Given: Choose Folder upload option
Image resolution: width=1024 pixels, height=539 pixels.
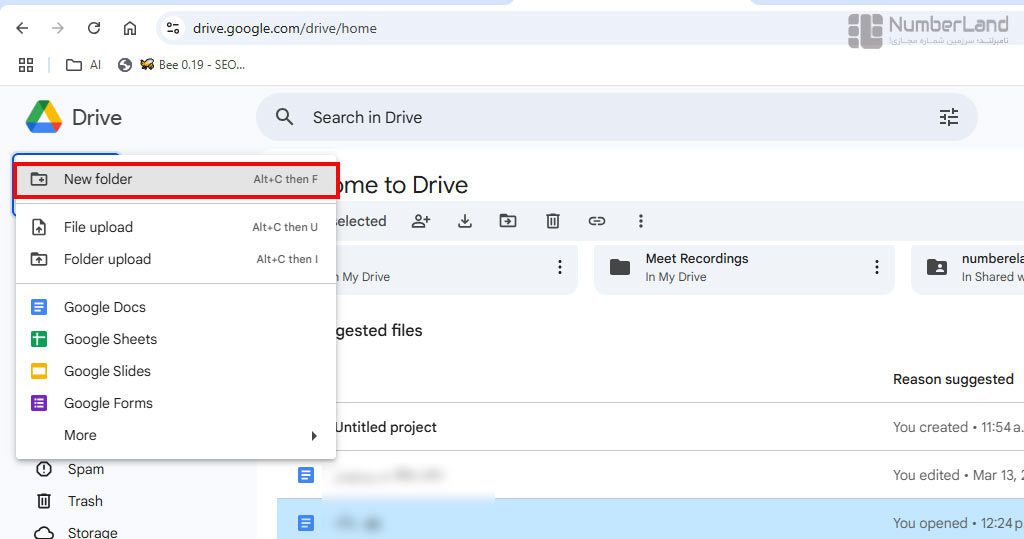Looking at the screenshot, I should pyautogui.click(x=176, y=259).
